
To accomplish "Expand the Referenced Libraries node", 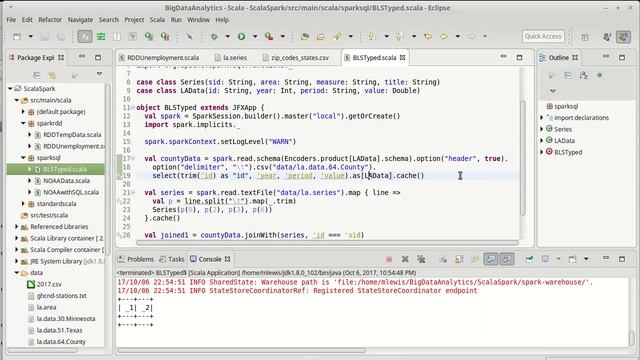I will 17,227.
